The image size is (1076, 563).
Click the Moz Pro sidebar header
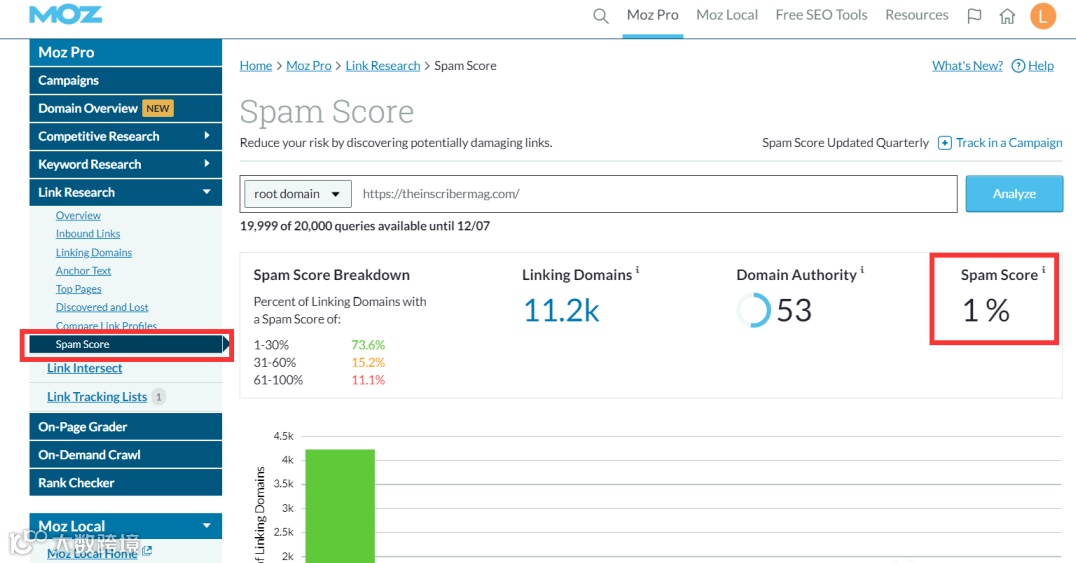[x=126, y=52]
